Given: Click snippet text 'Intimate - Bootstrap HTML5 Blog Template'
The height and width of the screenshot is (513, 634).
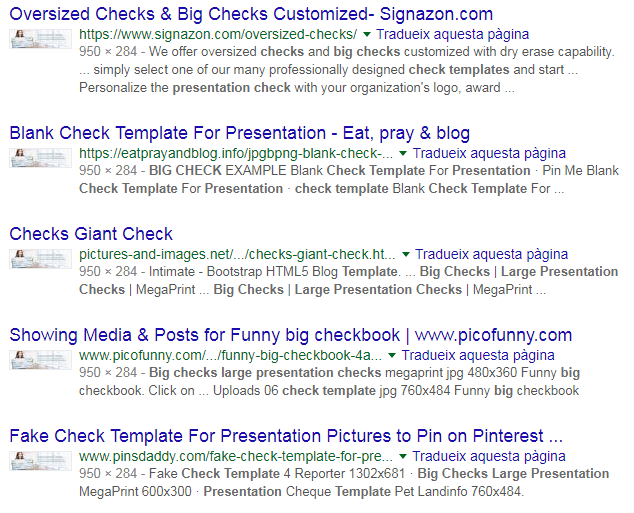Looking at the screenshot, I should pos(273,272).
